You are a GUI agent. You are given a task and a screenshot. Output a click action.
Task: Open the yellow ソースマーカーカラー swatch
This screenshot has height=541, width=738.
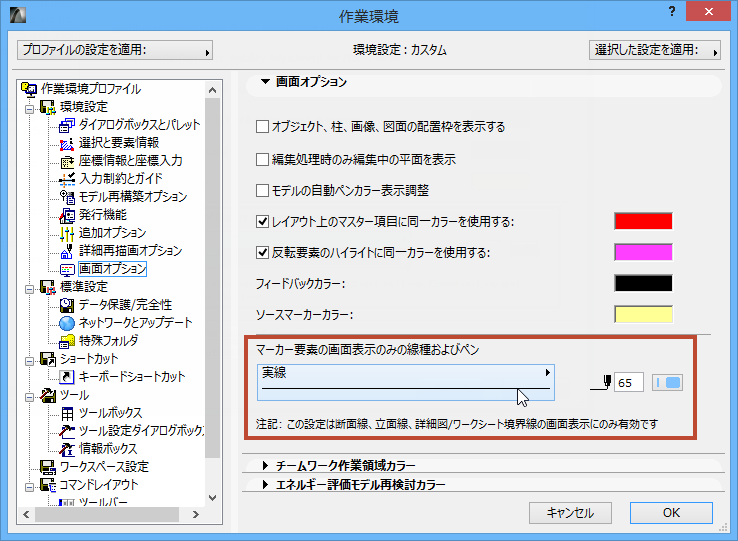(643, 315)
